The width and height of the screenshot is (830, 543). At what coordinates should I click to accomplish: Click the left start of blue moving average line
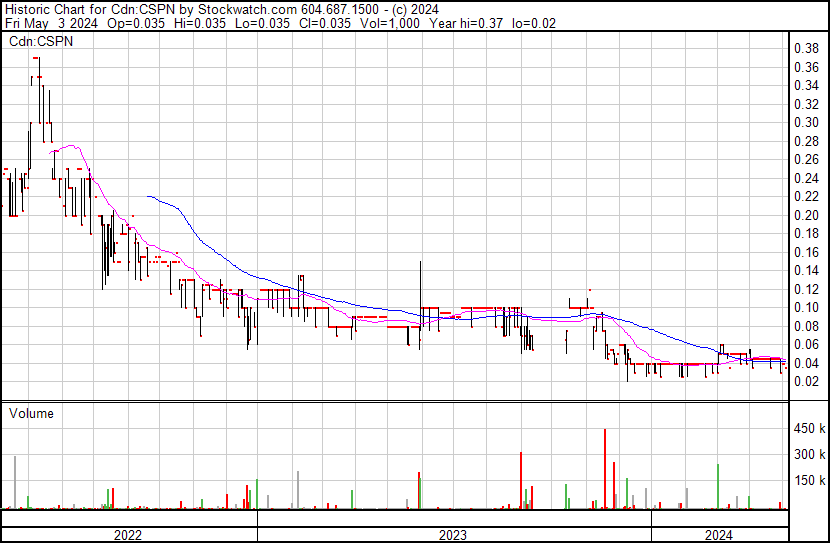pos(149,198)
